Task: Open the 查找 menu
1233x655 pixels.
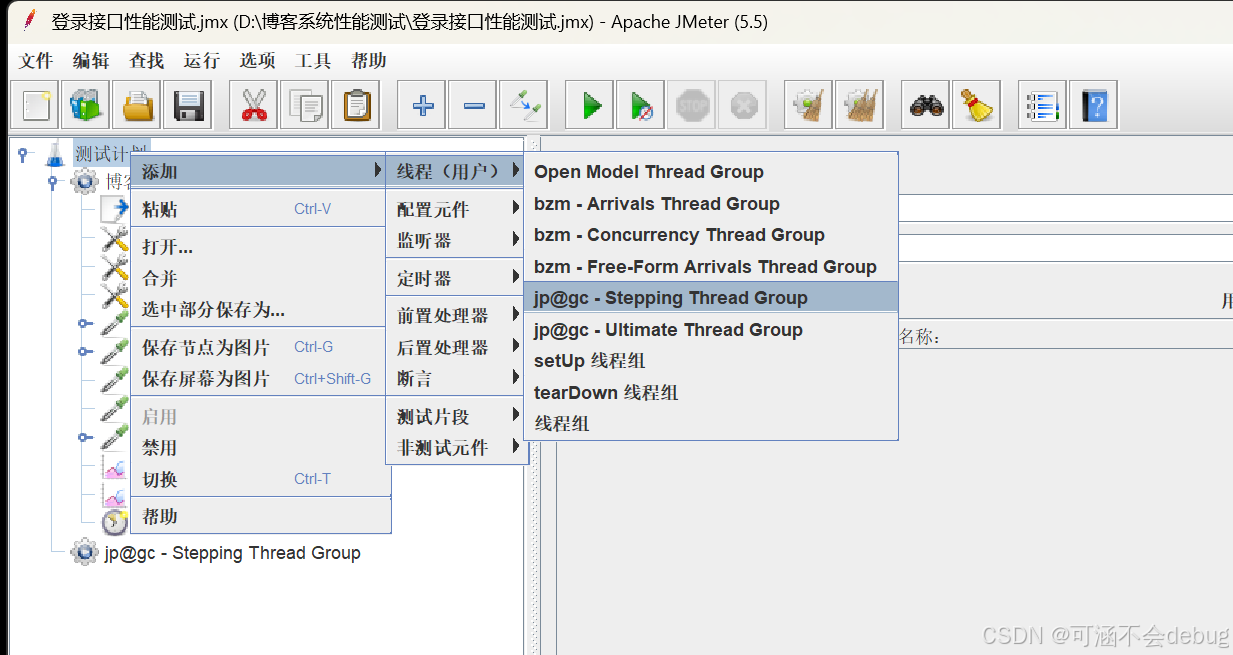Action: pos(146,61)
